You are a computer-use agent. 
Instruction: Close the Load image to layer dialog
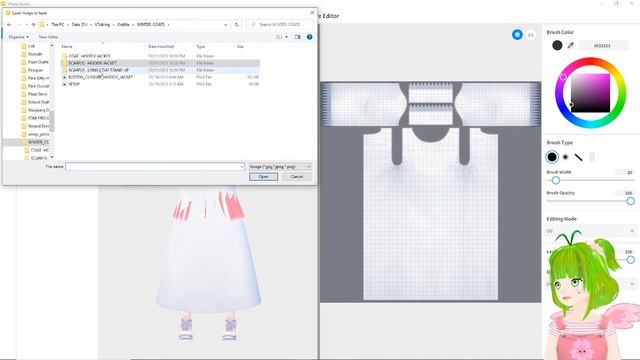pyautogui.click(x=312, y=13)
